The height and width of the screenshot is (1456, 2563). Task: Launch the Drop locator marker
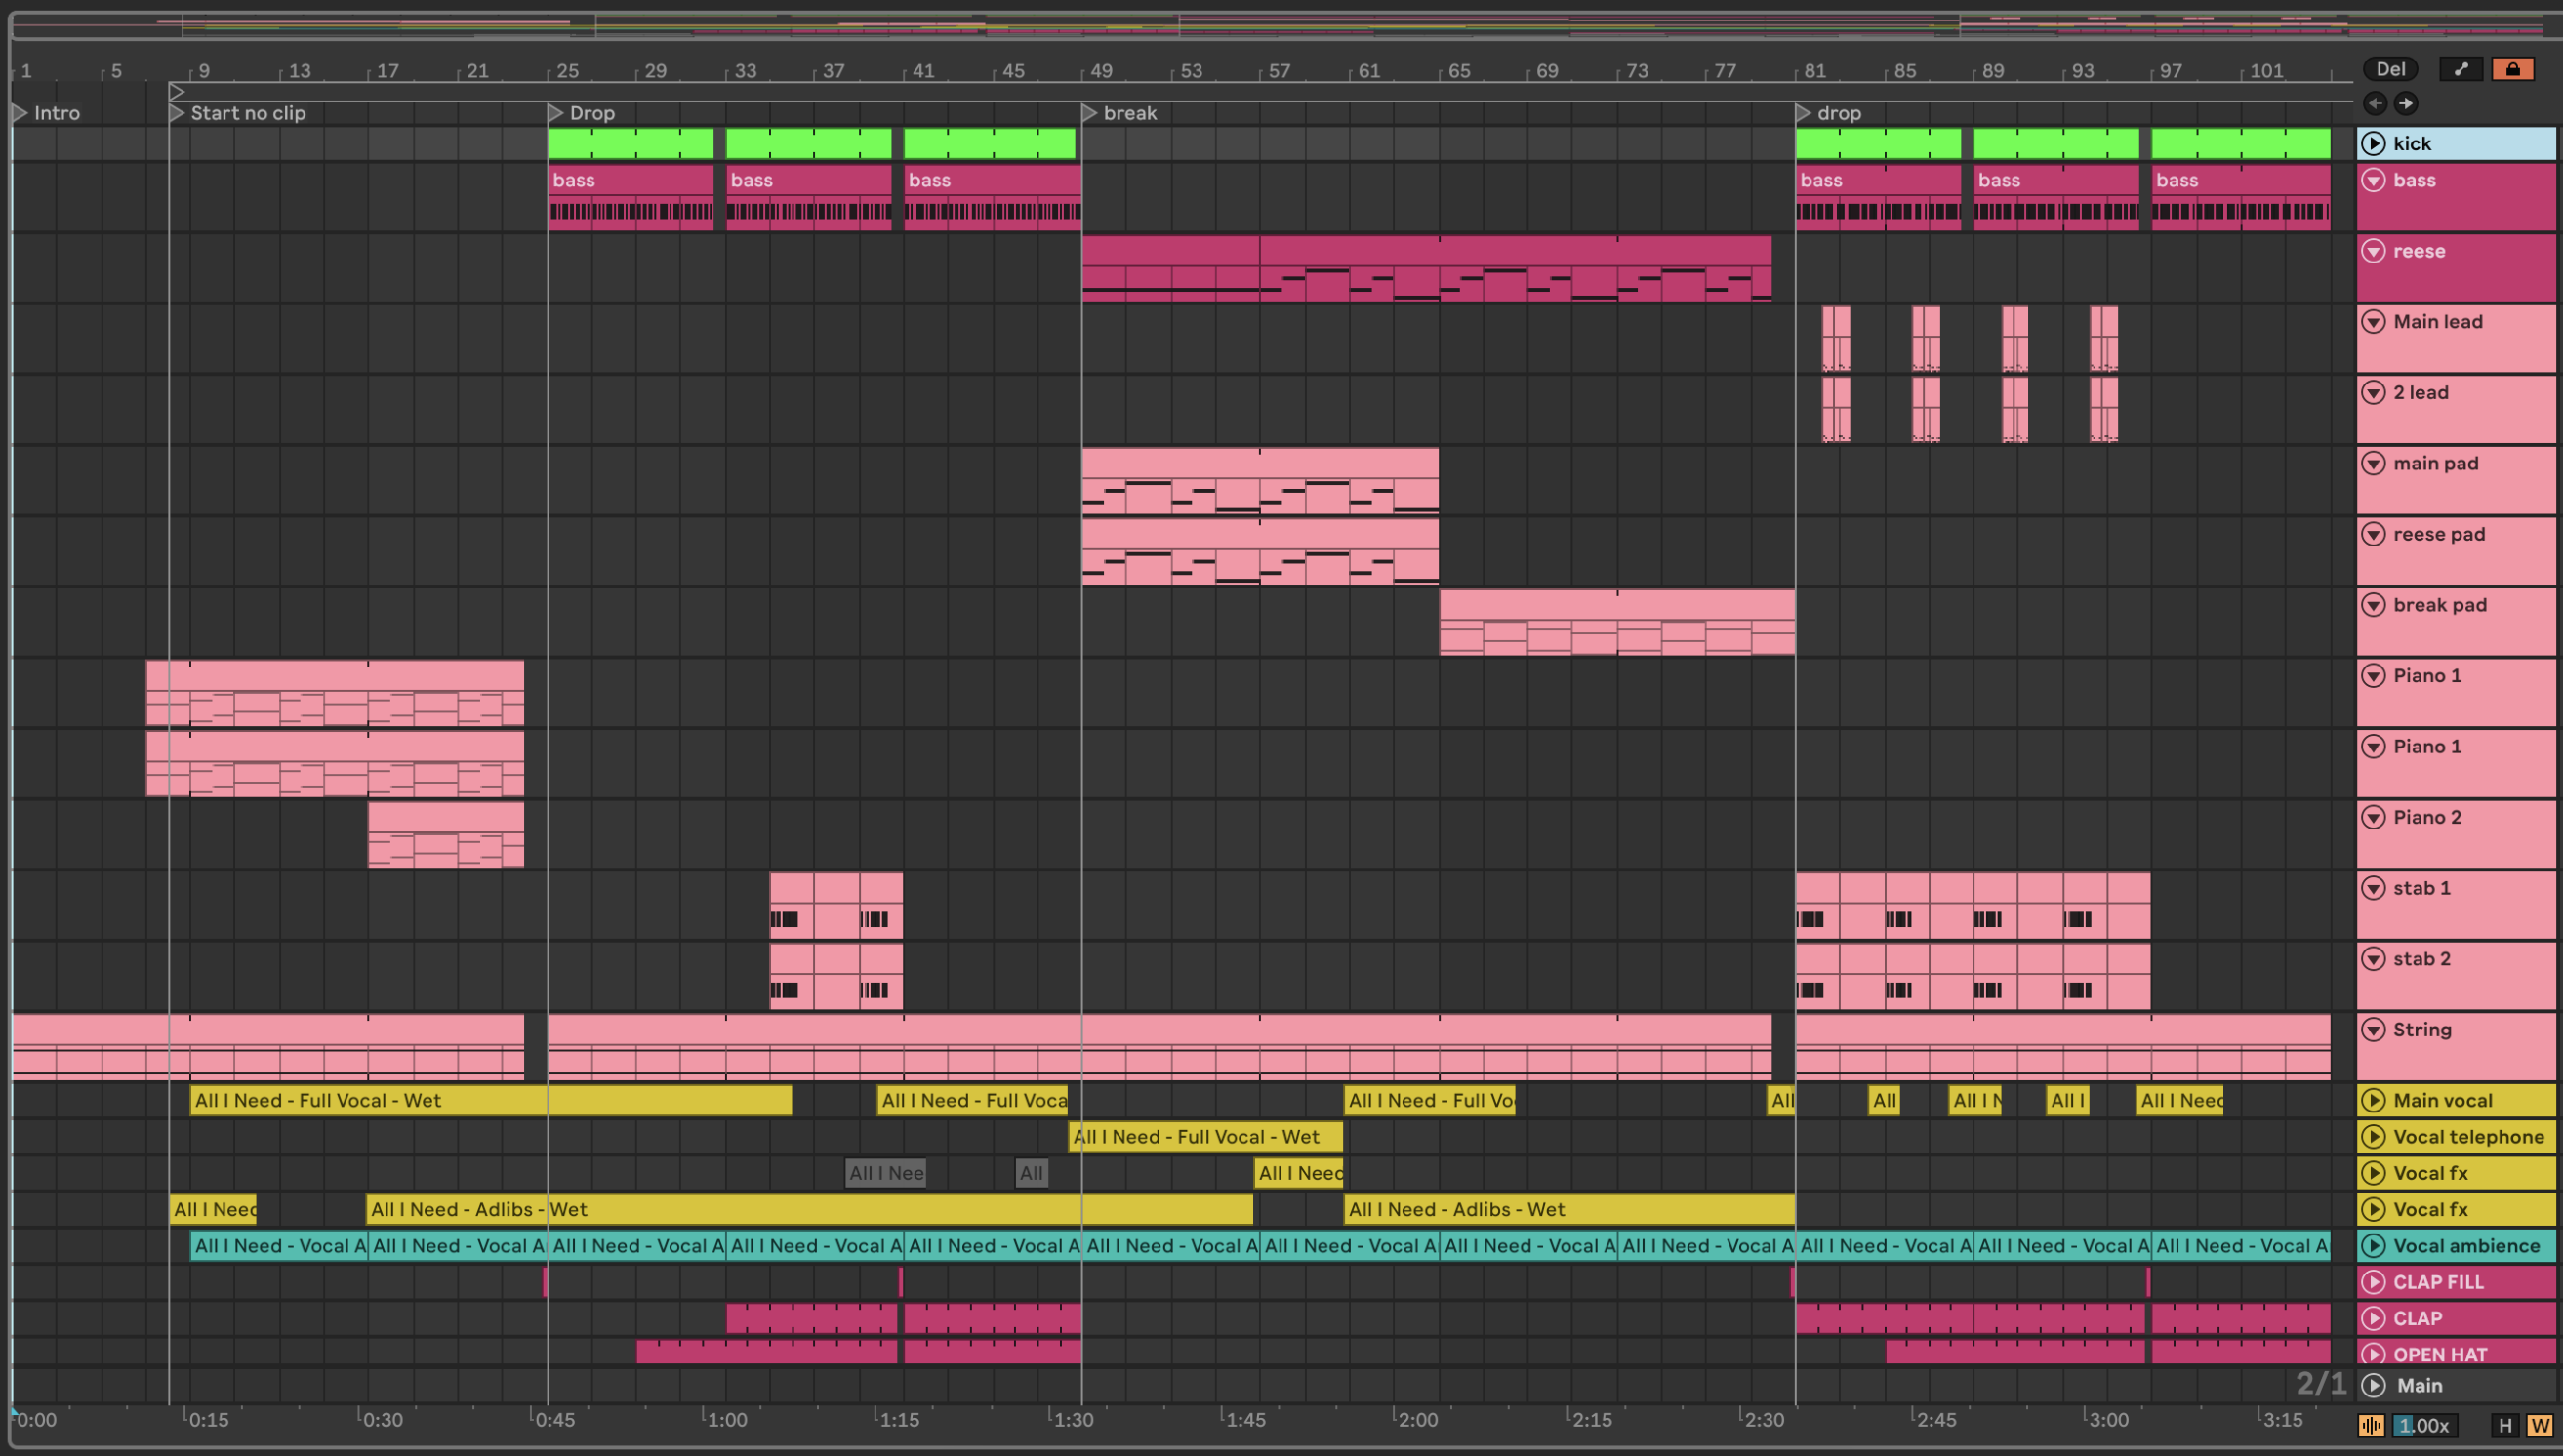point(556,113)
